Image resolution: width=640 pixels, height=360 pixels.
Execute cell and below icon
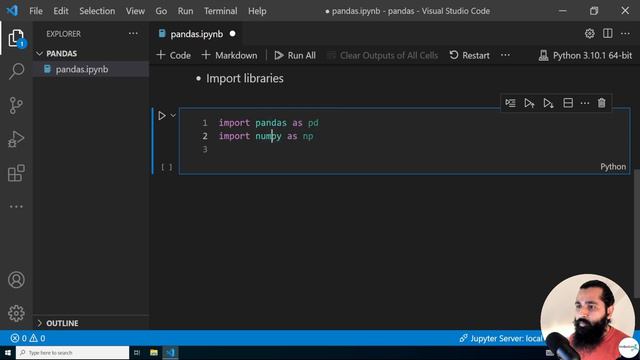(x=548, y=103)
